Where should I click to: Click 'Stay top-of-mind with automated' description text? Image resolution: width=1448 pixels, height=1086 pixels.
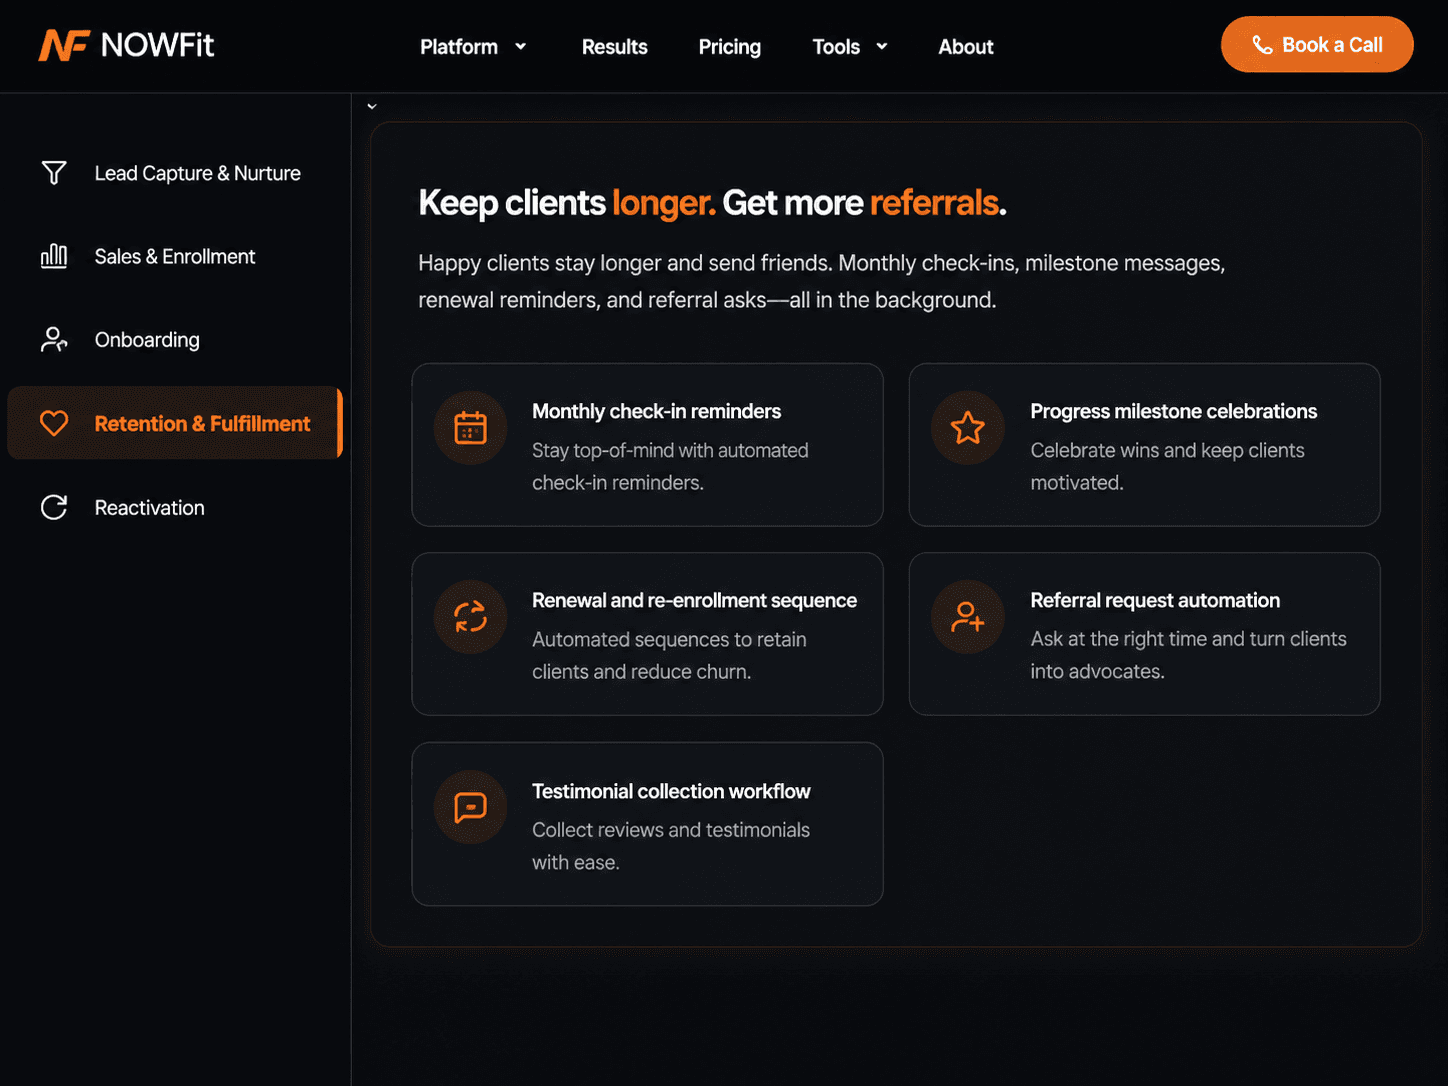(x=670, y=466)
